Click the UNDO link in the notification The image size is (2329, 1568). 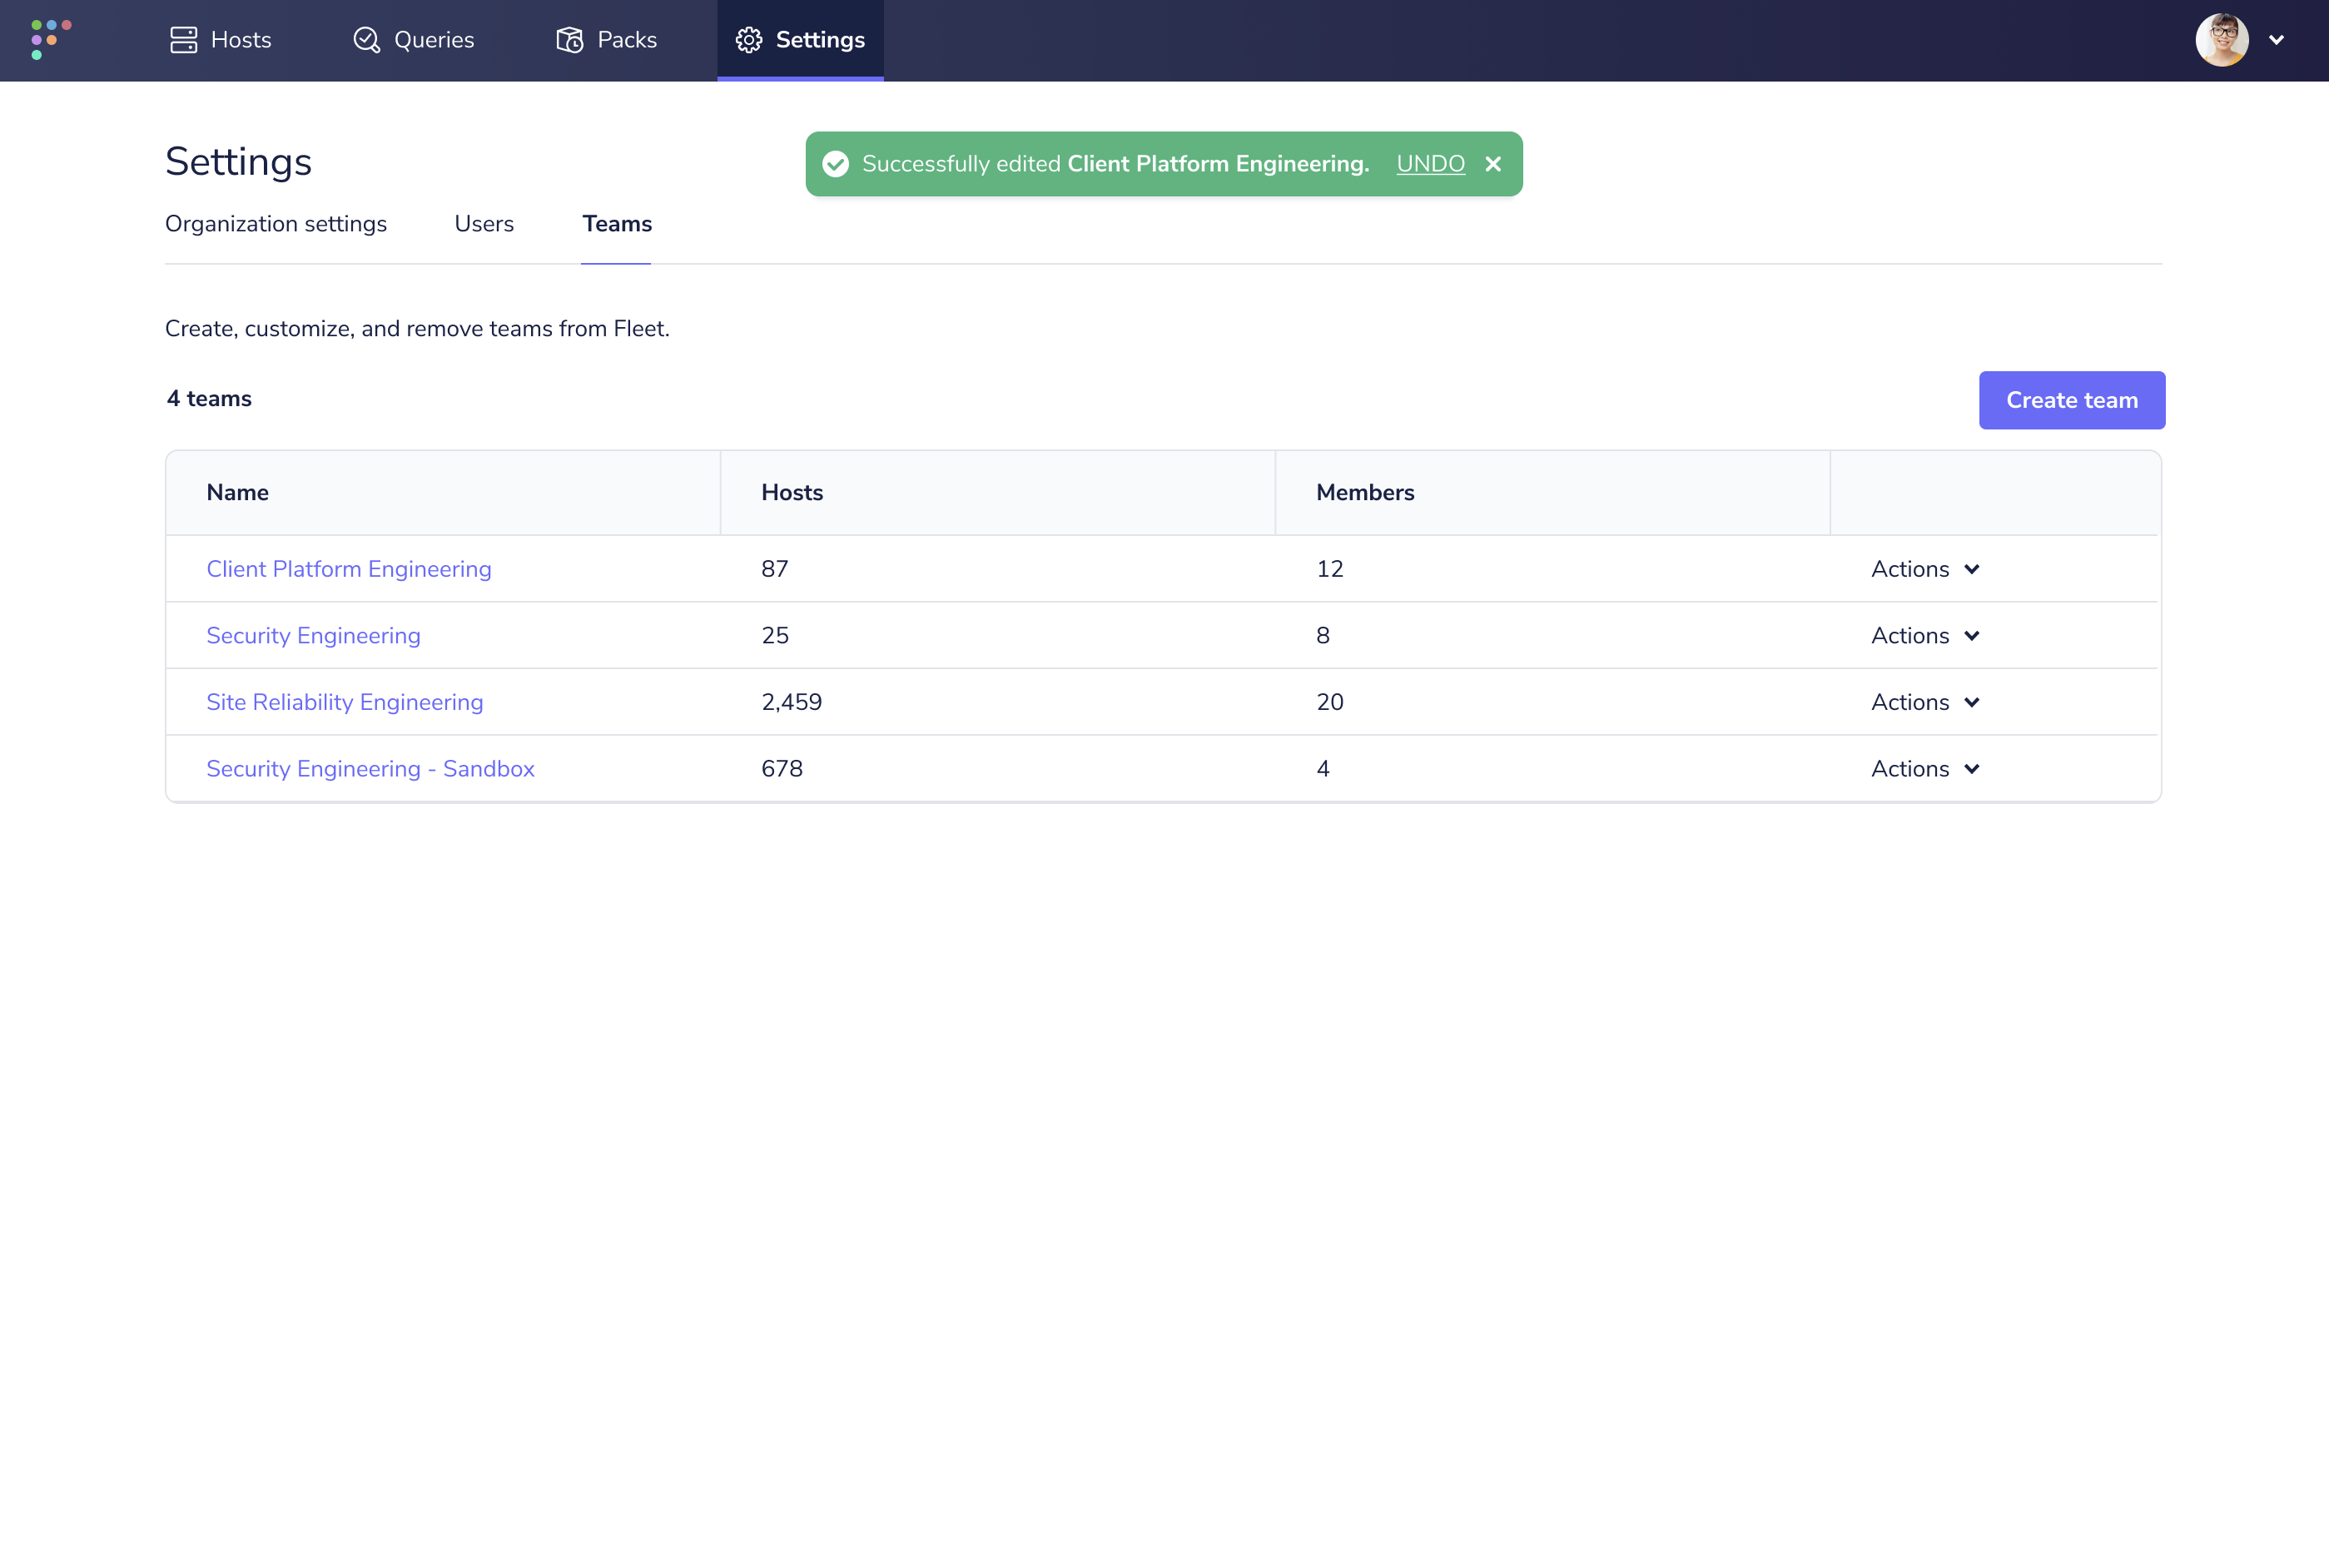coord(1430,163)
